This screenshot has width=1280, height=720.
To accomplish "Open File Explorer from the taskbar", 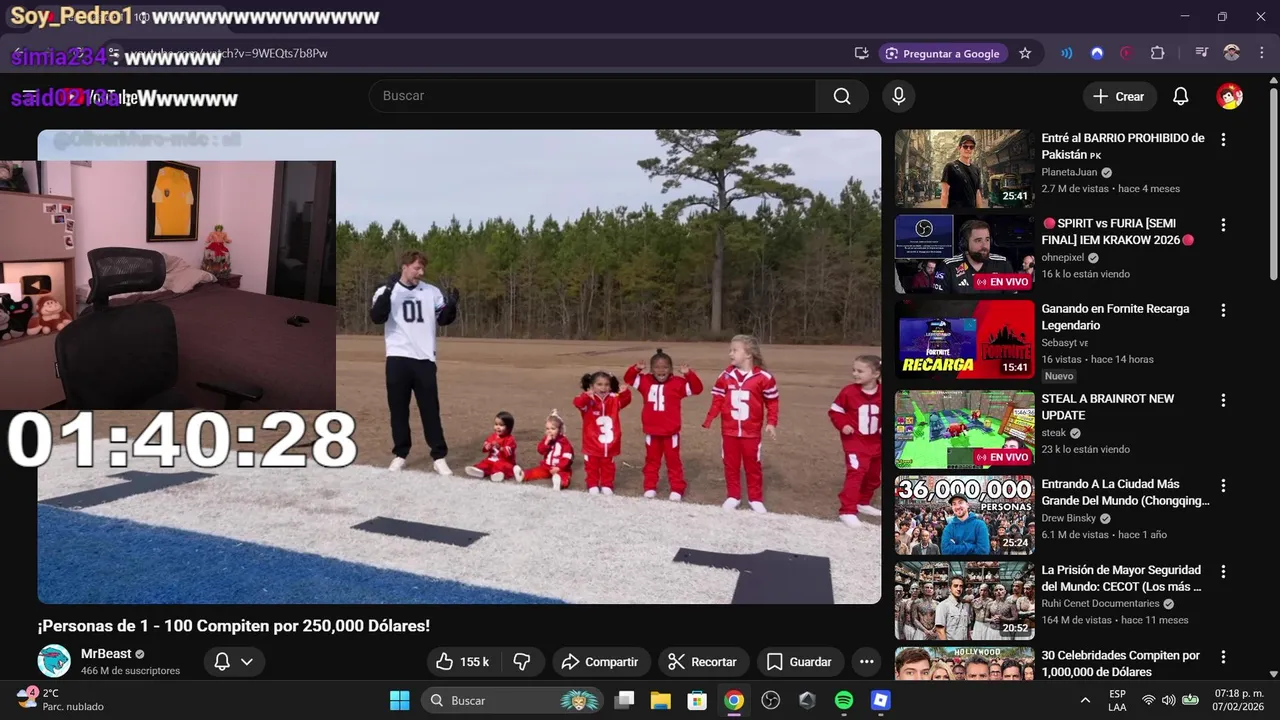I will pos(660,700).
